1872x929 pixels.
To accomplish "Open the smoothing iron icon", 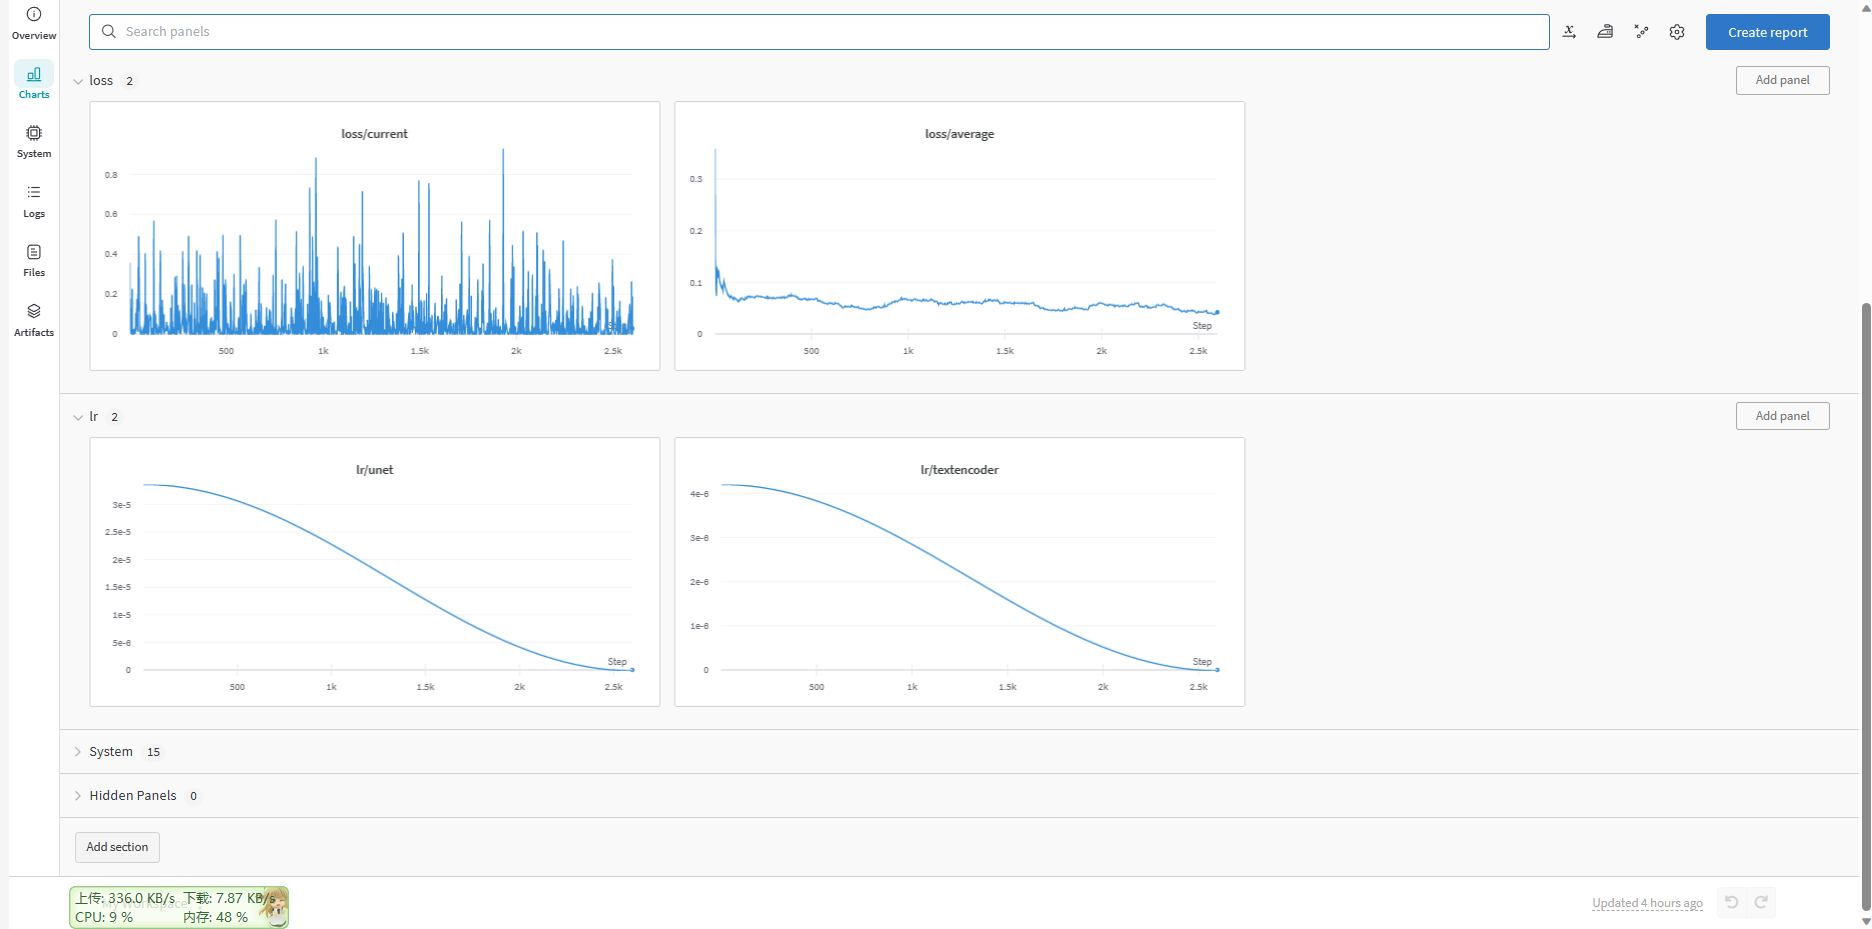I will pyautogui.click(x=1605, y=32).
